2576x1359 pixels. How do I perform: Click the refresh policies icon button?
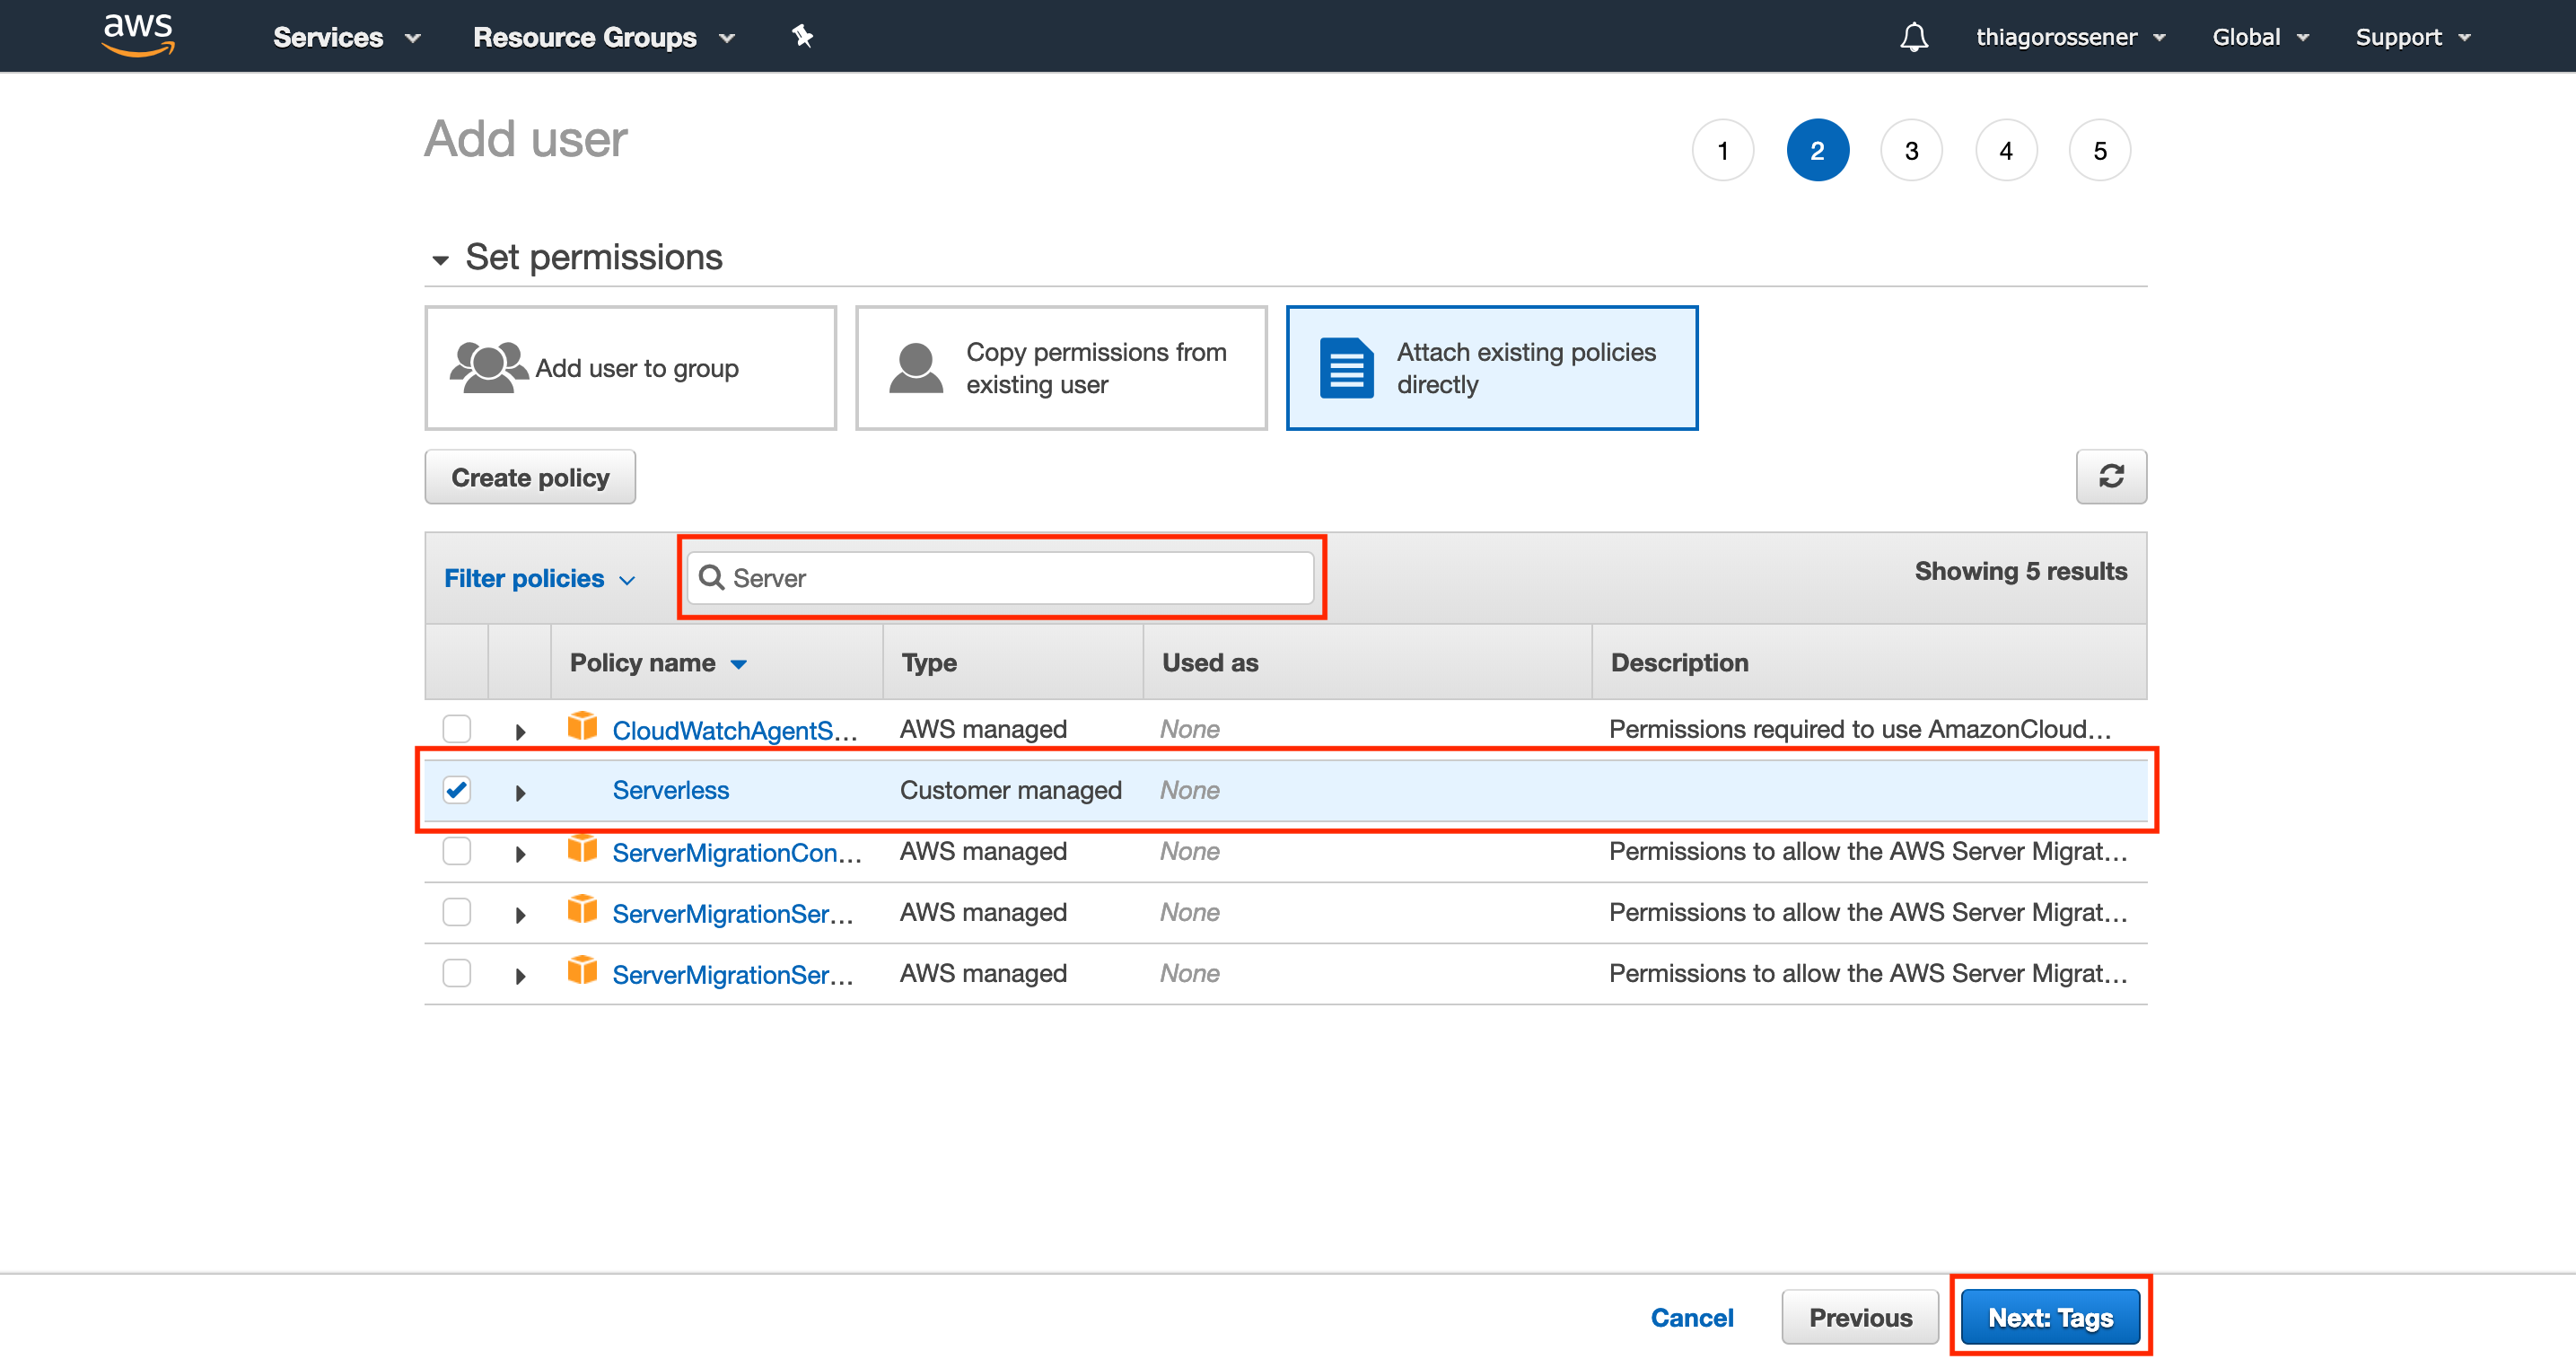(x=2110, y=477)
